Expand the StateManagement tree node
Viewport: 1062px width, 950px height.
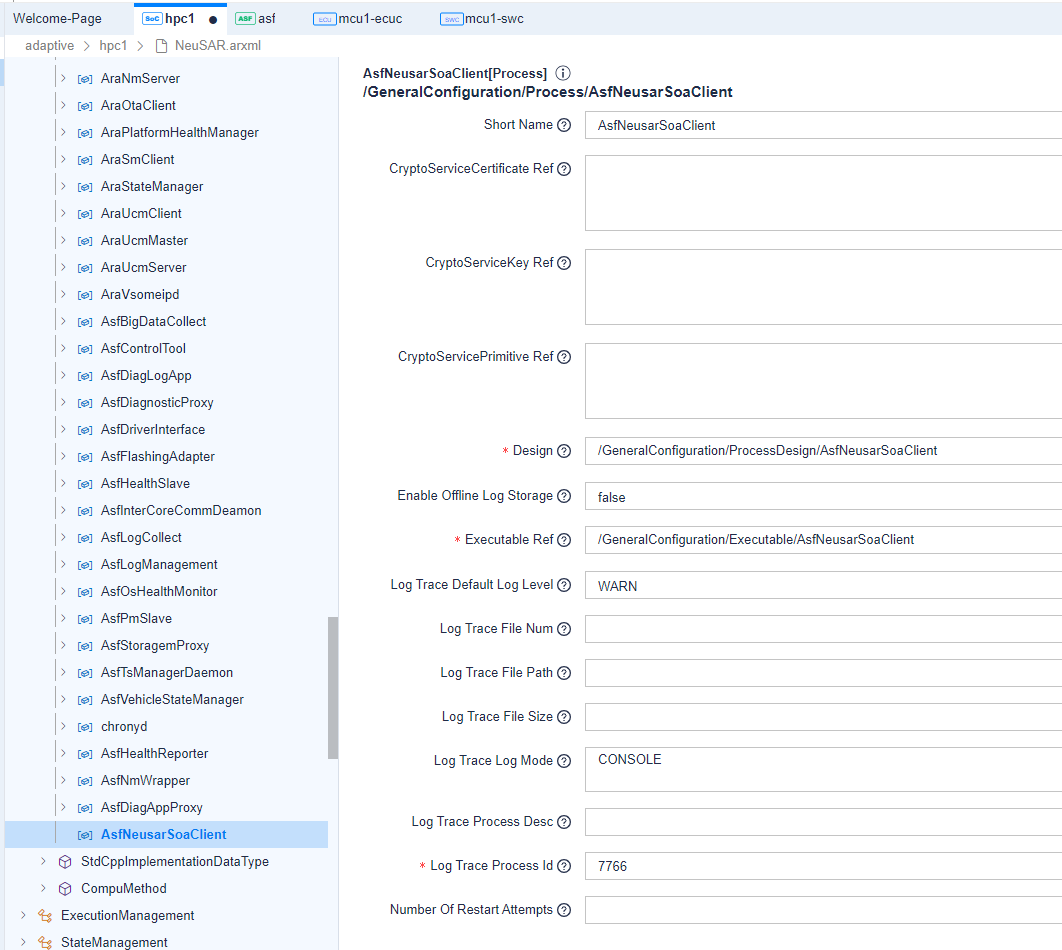click(23, 943)
